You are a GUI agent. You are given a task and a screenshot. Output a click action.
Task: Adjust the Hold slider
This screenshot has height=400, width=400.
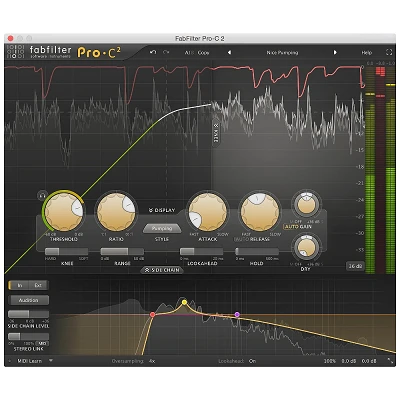tap(257, 251)
